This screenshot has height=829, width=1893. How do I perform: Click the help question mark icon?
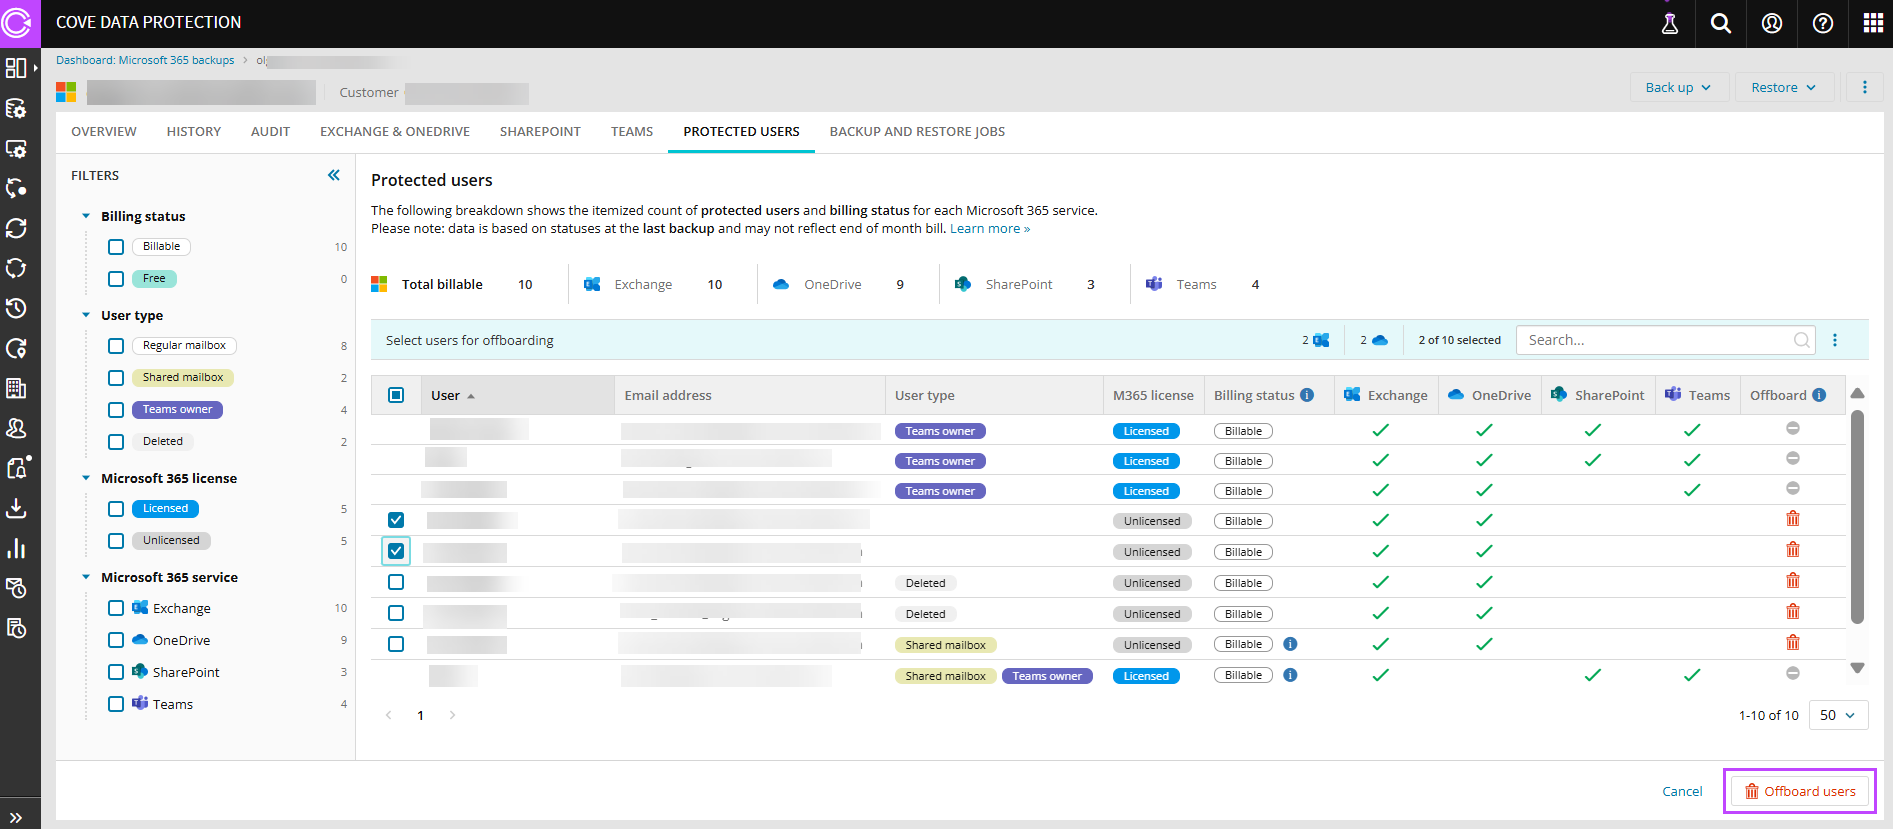[x=1822, y=23]
